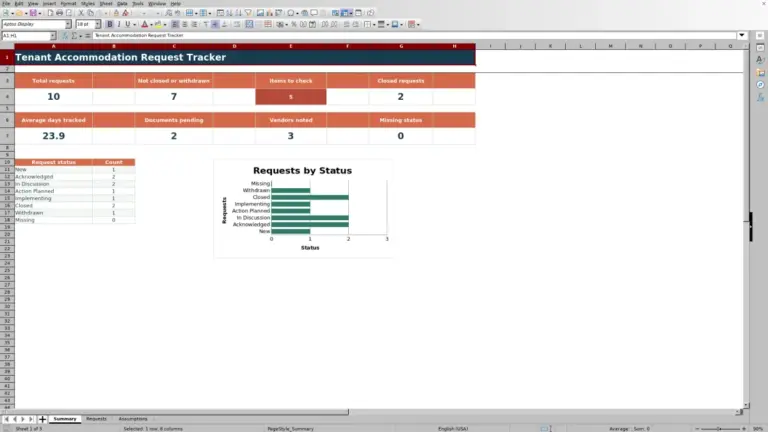Click the sidebar Navigator compass icon
768x432 pixels.
click(760, 85)
